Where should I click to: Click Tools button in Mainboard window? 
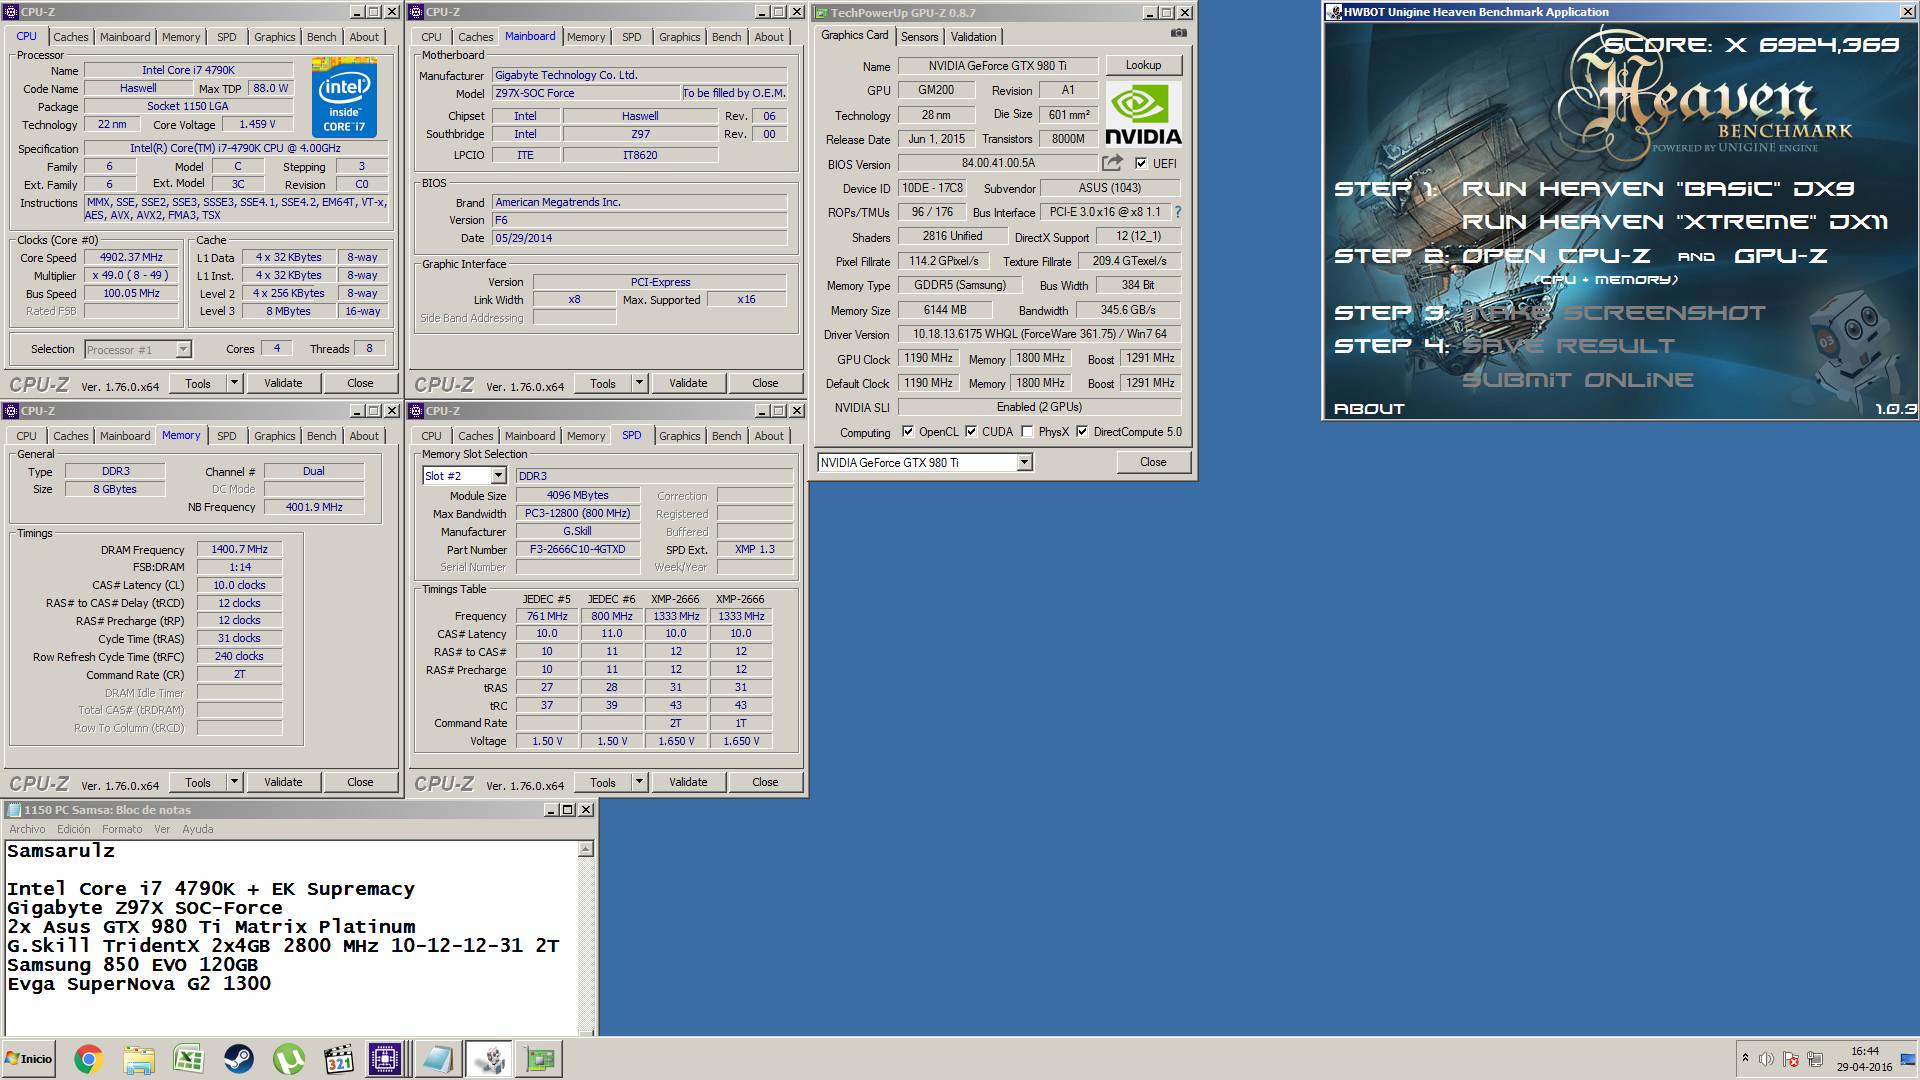tap(602, 383)
